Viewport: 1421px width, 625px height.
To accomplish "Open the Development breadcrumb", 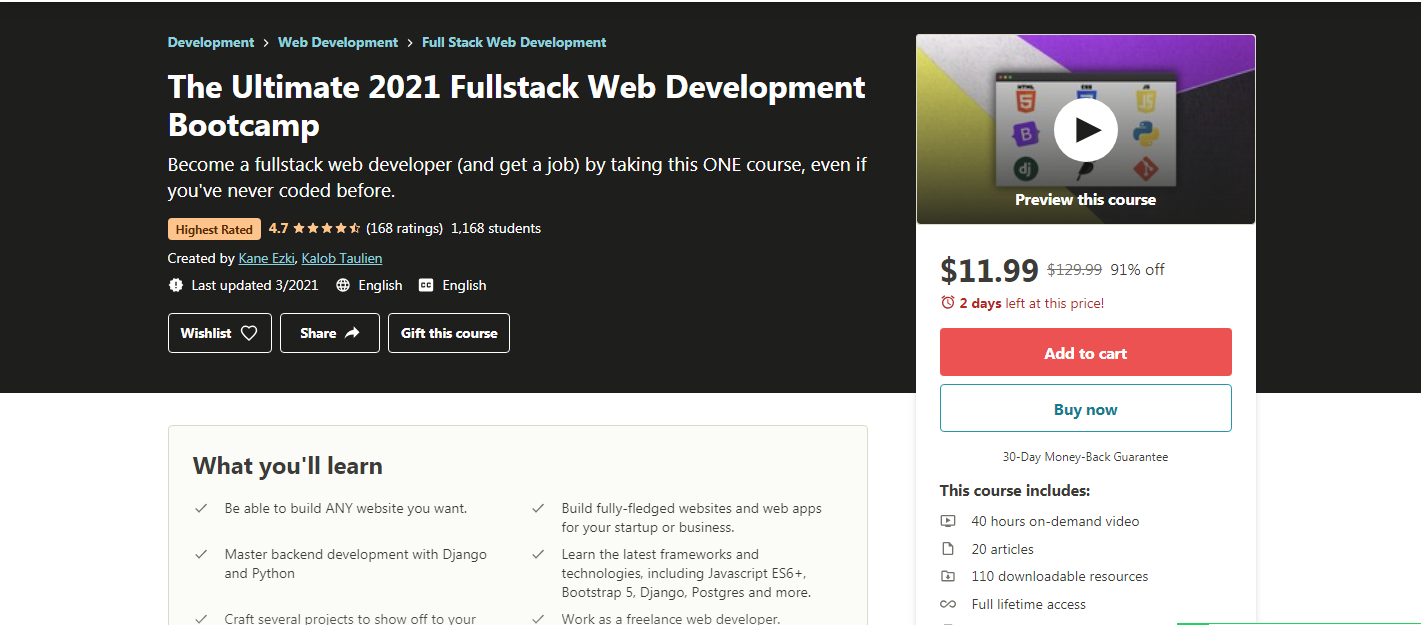I will [211, 42].
